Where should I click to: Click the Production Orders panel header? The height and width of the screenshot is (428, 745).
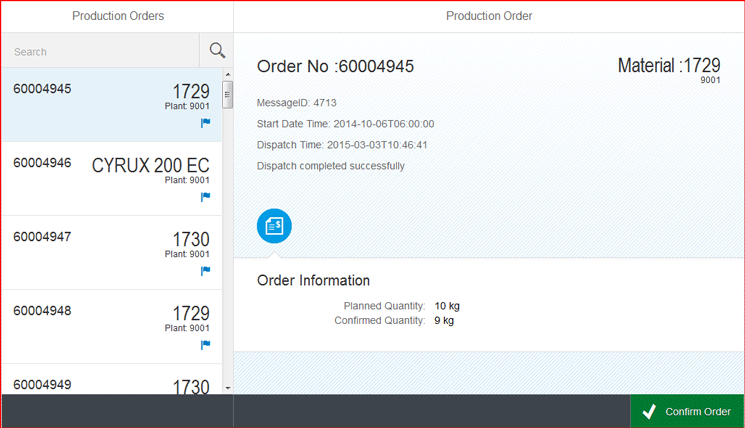118,16
